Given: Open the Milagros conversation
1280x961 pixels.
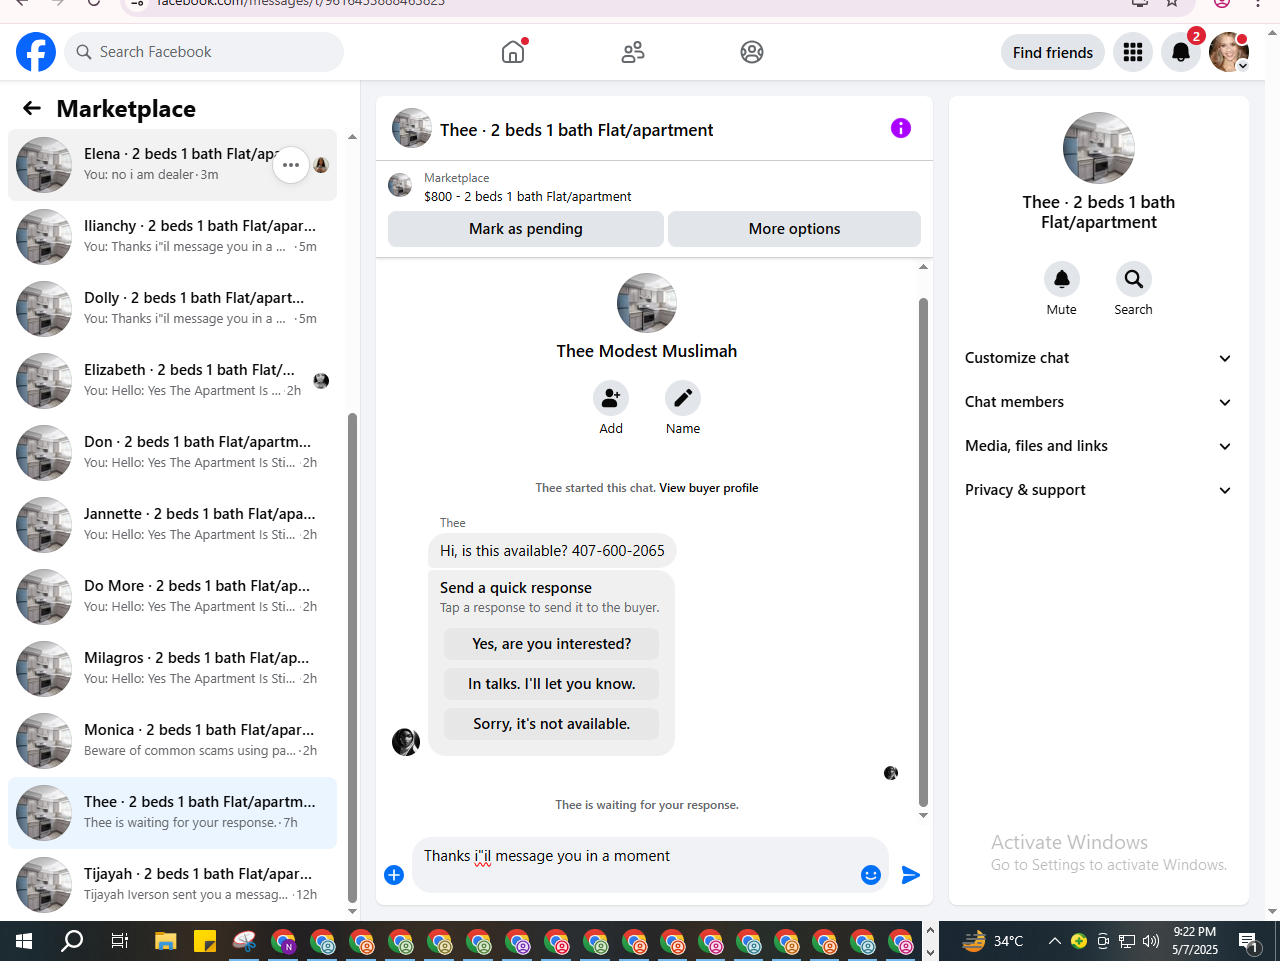Looking at the screenshot, I should click(172, 669).
